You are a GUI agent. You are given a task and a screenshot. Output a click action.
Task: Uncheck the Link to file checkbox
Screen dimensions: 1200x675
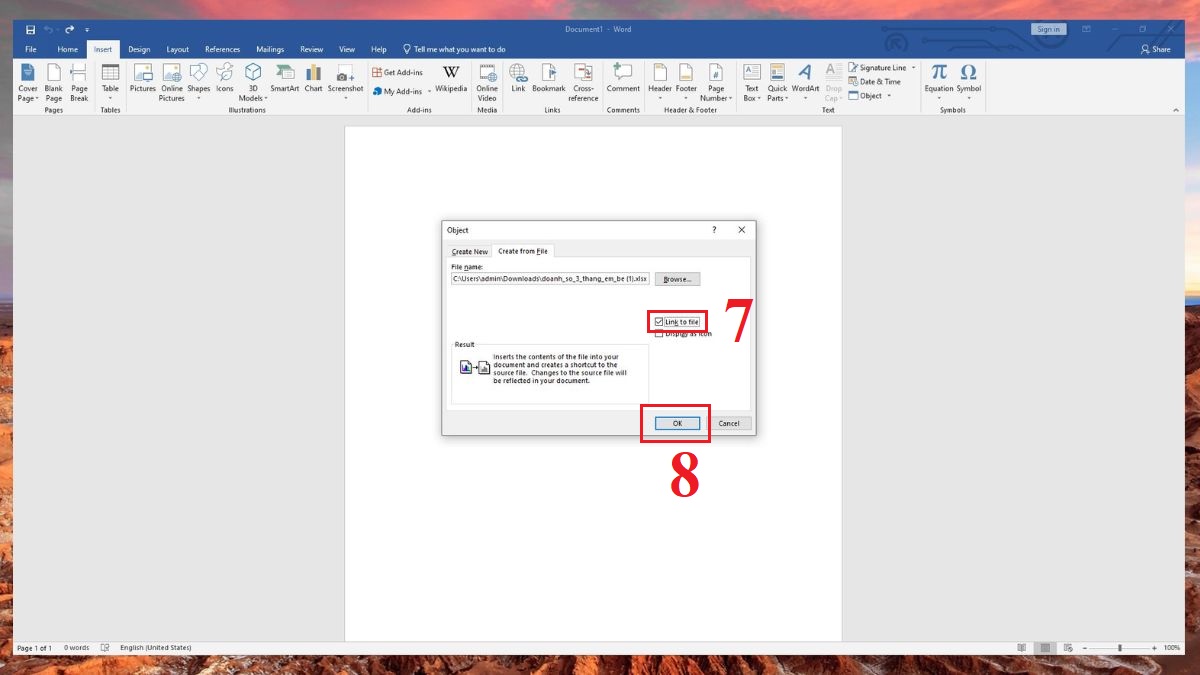click(x=659, y=322)
